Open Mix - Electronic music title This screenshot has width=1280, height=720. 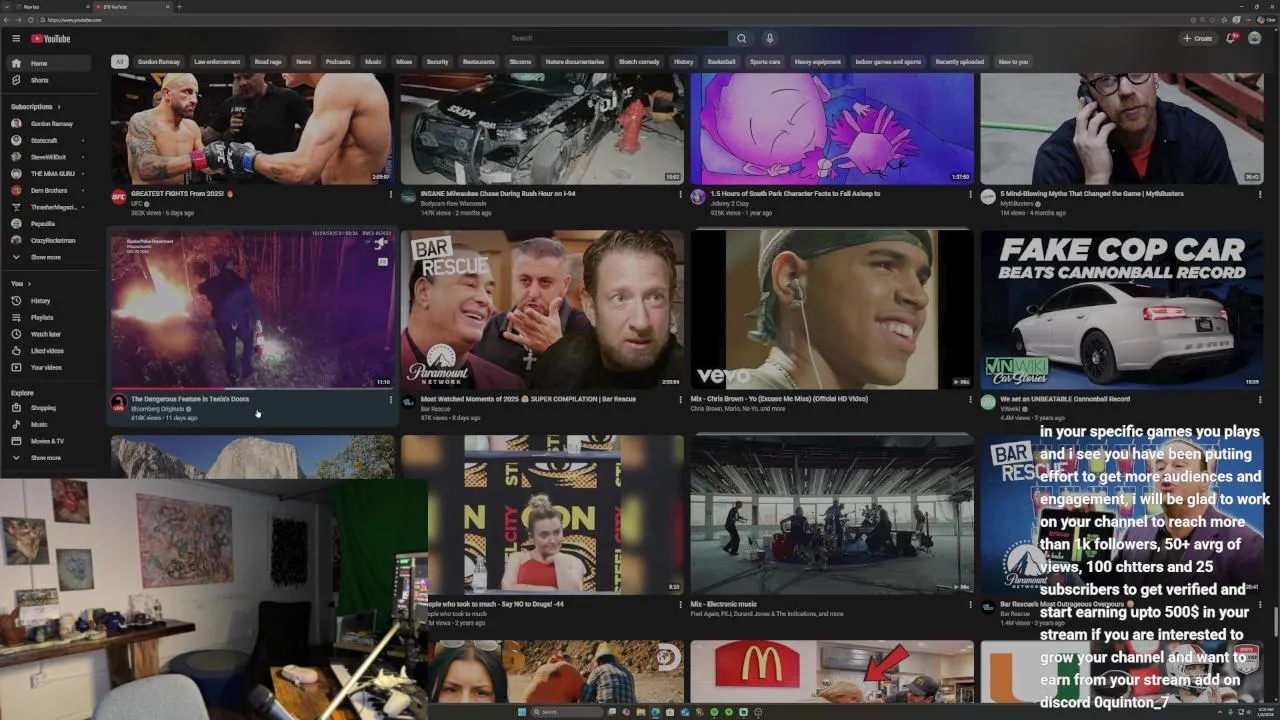[x=724, y=604]
